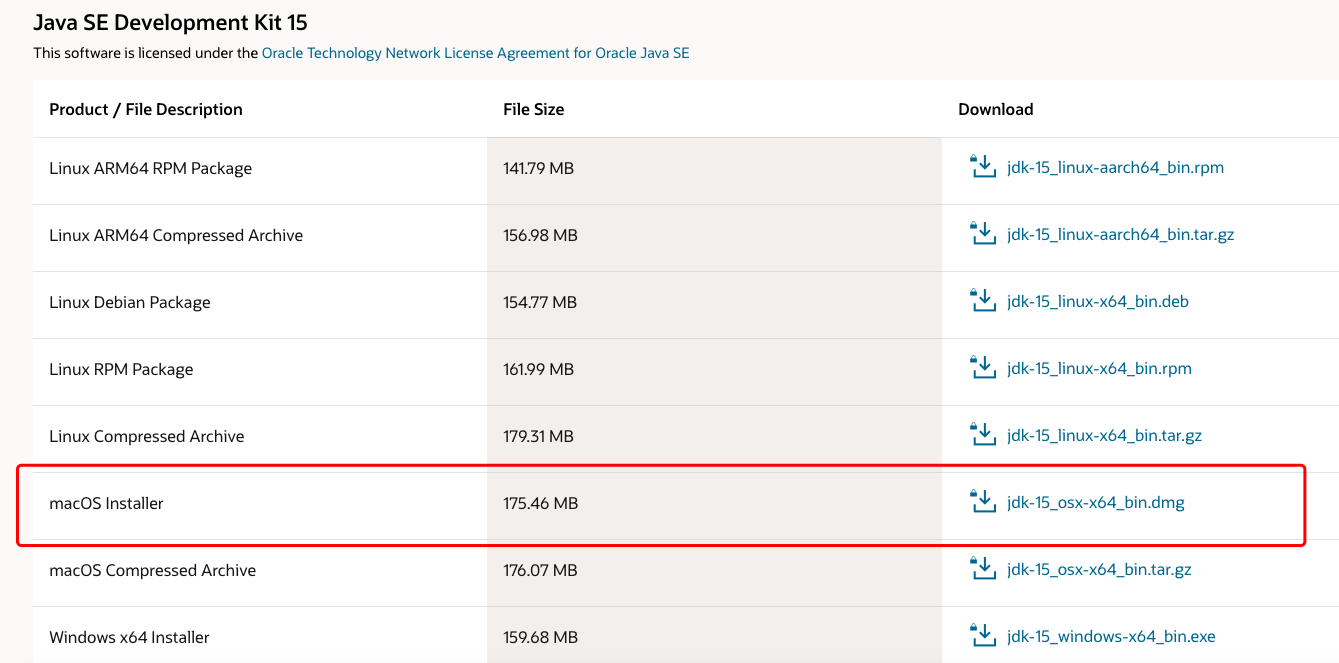Screen dimensions: 1339x663
Task: Download jdk-15_windows-x64_bin.exe file link
Action: 1112,637
